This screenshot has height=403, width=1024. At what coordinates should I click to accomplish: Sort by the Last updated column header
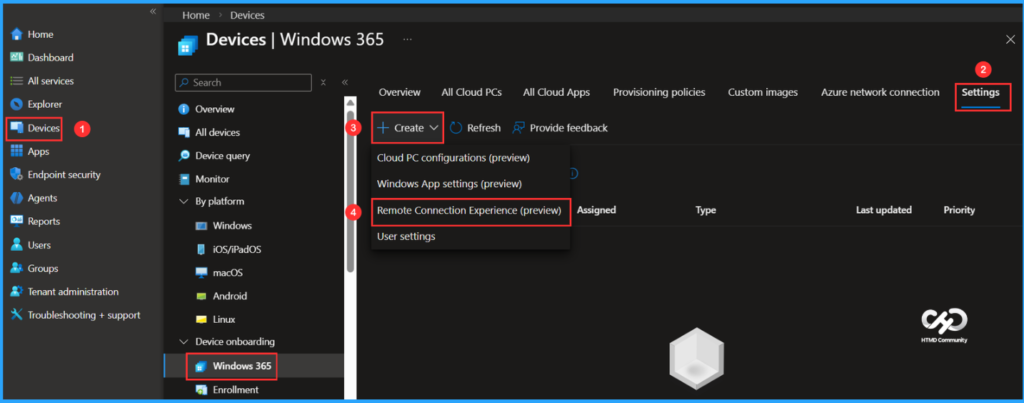pos(884,210)
